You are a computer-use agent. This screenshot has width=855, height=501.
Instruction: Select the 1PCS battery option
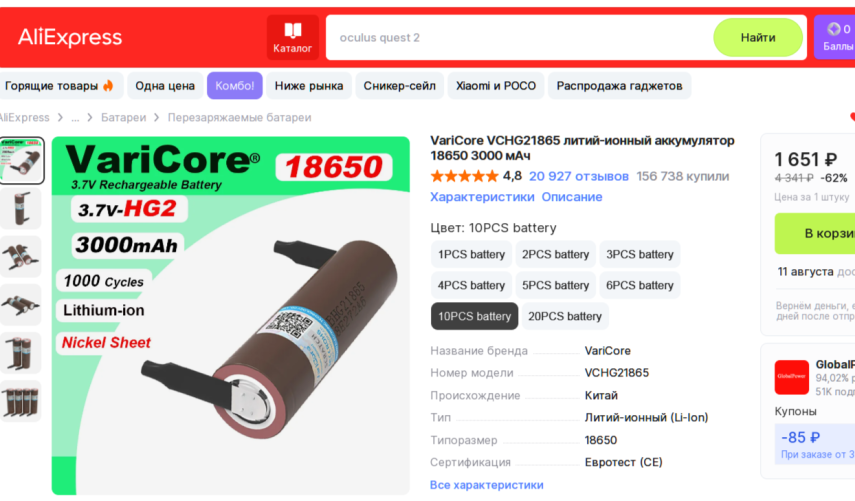[x=471, y=254]
